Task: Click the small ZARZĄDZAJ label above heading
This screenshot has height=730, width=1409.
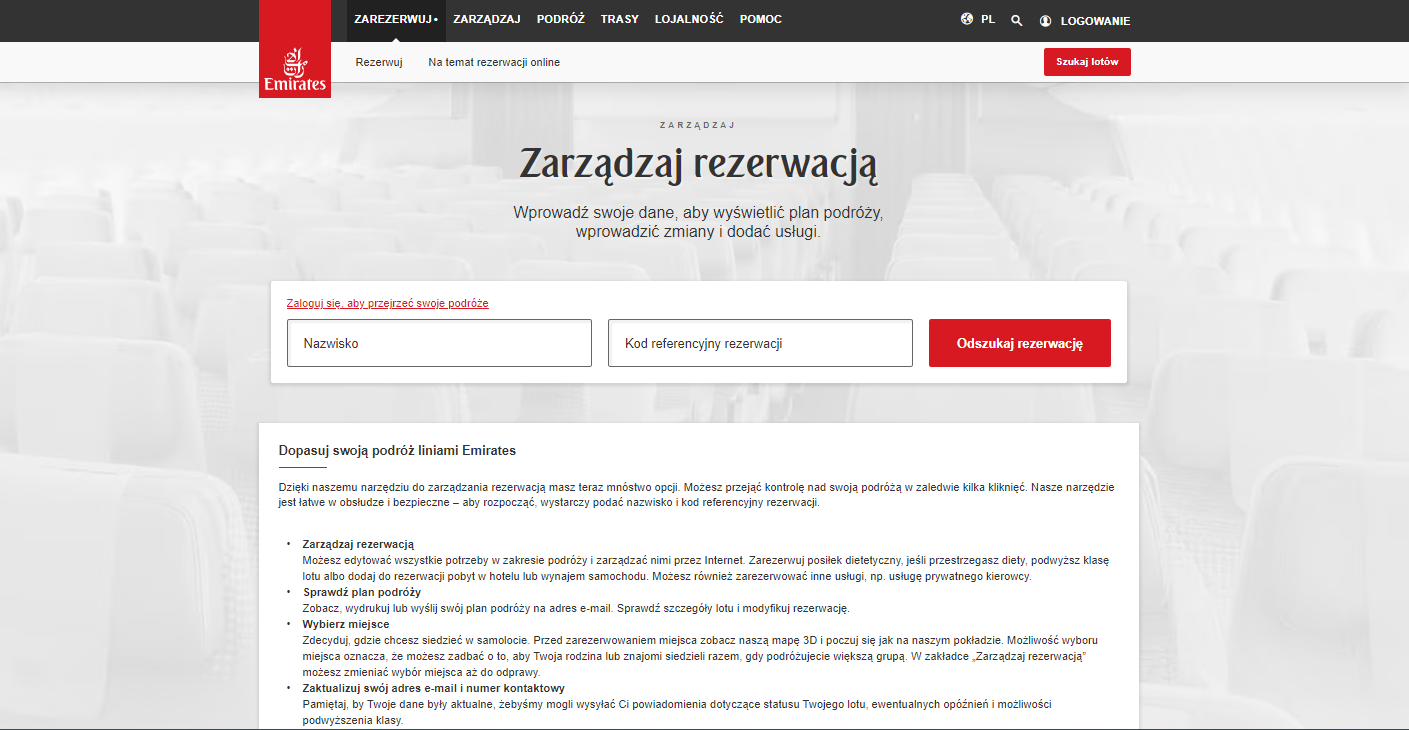Action: (x=697, y=125)
